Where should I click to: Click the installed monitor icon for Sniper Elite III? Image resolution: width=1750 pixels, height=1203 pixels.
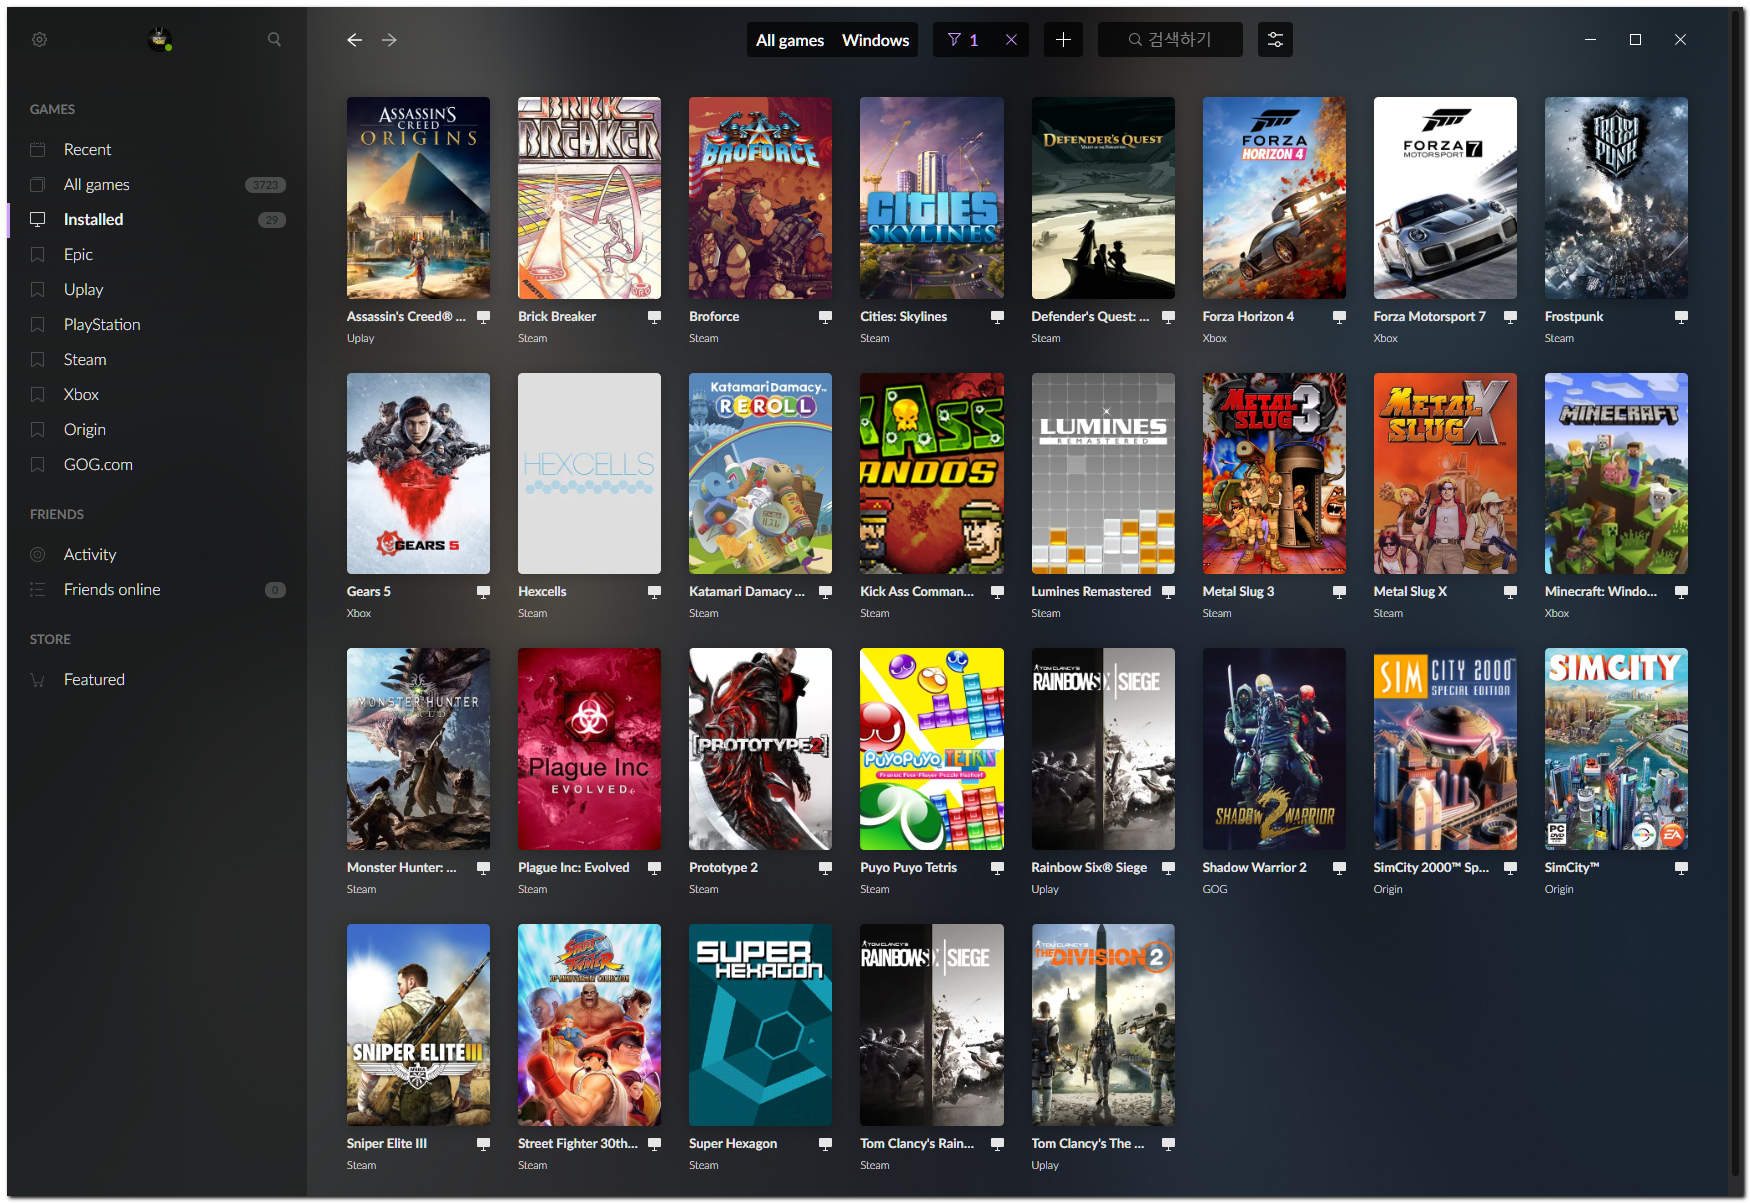click(483, 1144)
